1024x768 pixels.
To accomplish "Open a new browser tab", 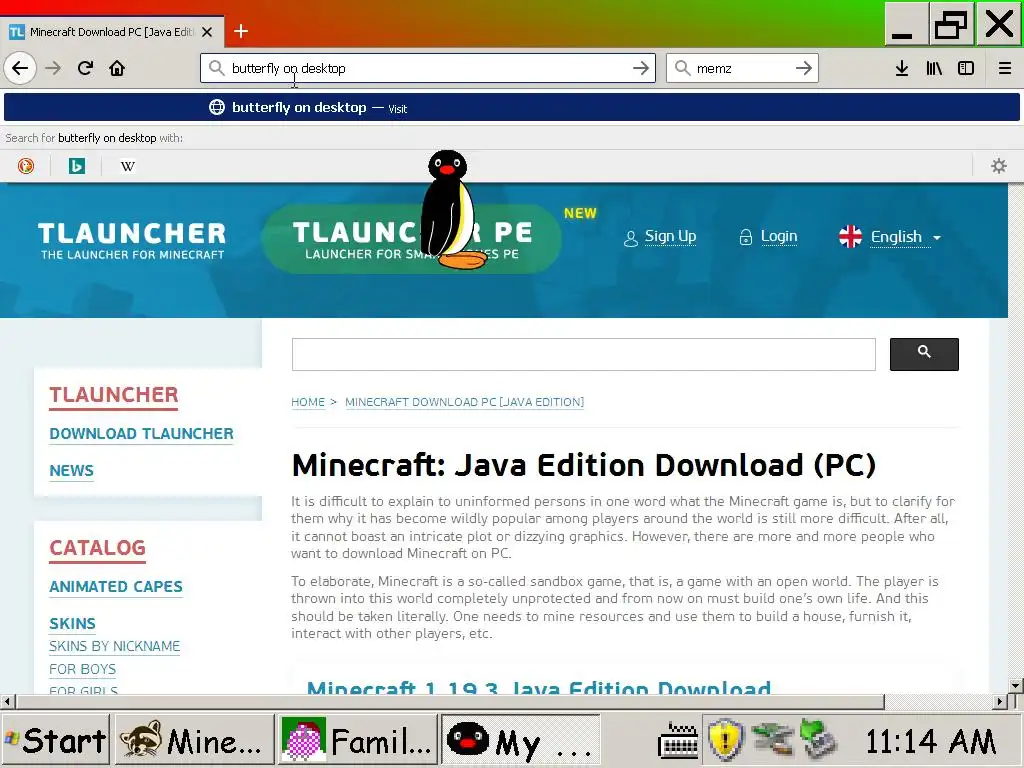I will (241, 31).
